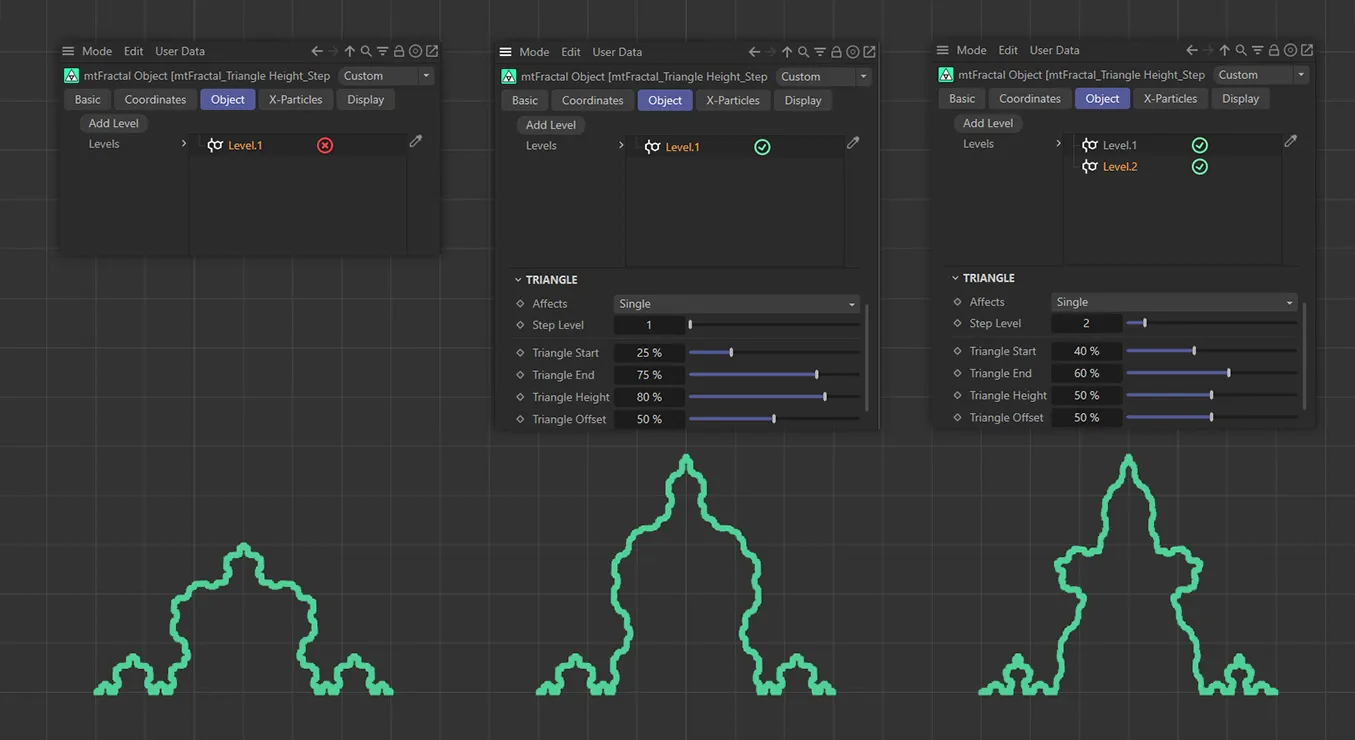Image resolution: width=1355 pixels, height=740 pixels.
Task: Click Add Level button above the Level.2 list
Action: pyautogui.click(x=987, y=123)
